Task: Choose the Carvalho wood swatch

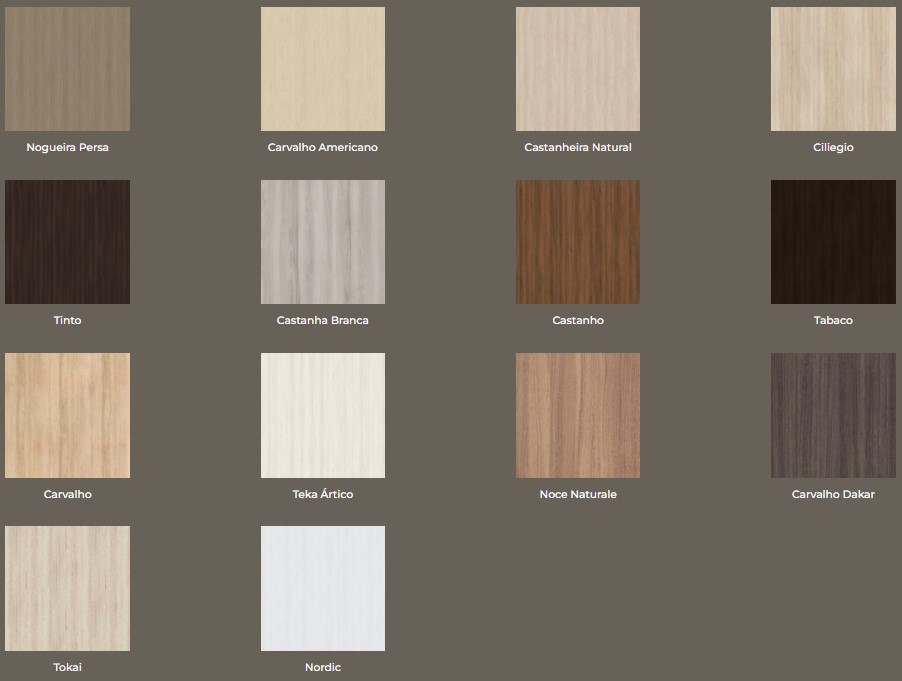Action: point(67,415)
